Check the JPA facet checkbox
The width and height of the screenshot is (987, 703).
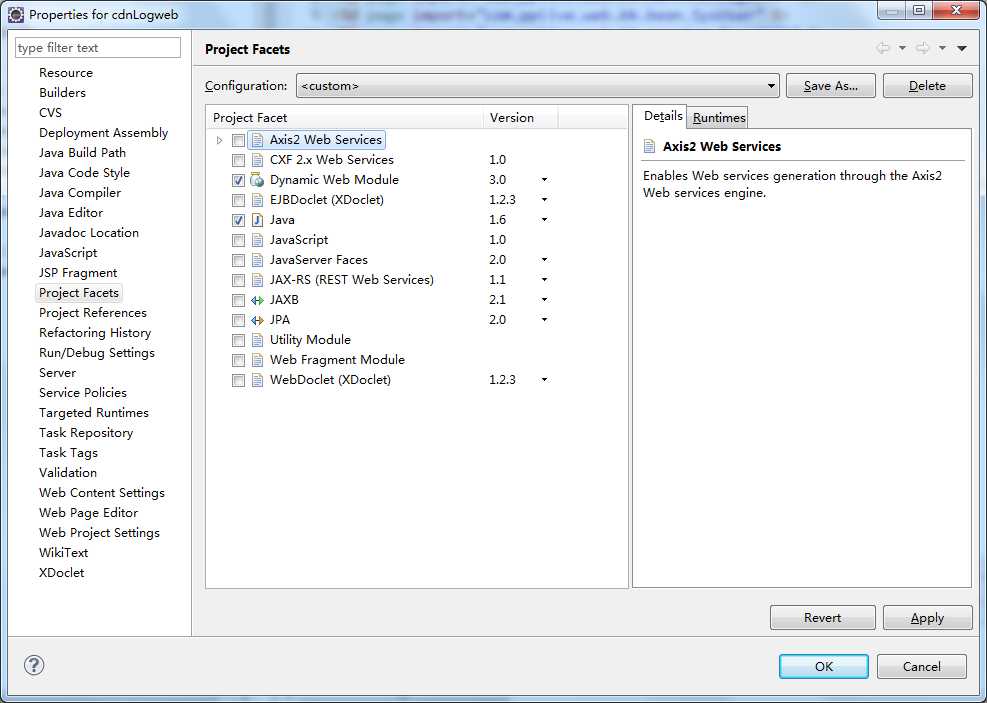(x=239, y=321)
